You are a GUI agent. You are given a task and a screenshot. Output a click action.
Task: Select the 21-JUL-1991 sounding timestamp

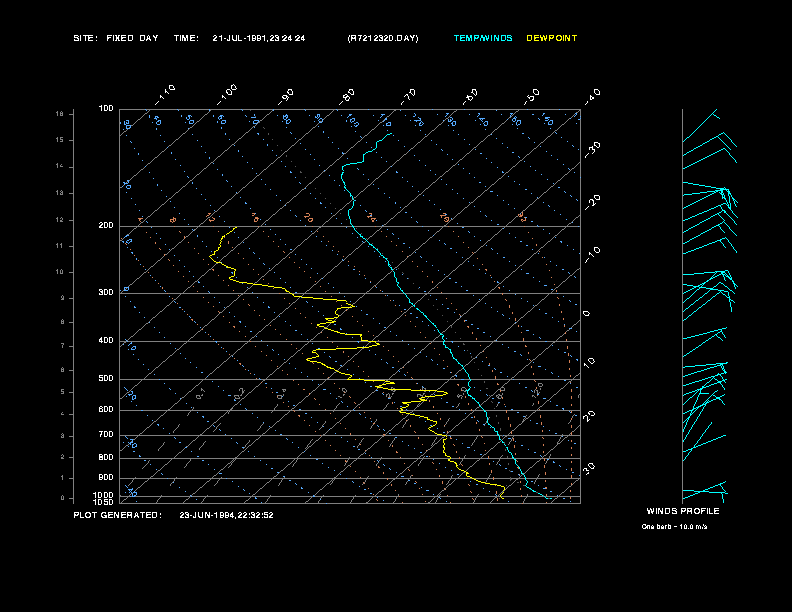click(259, 38)
